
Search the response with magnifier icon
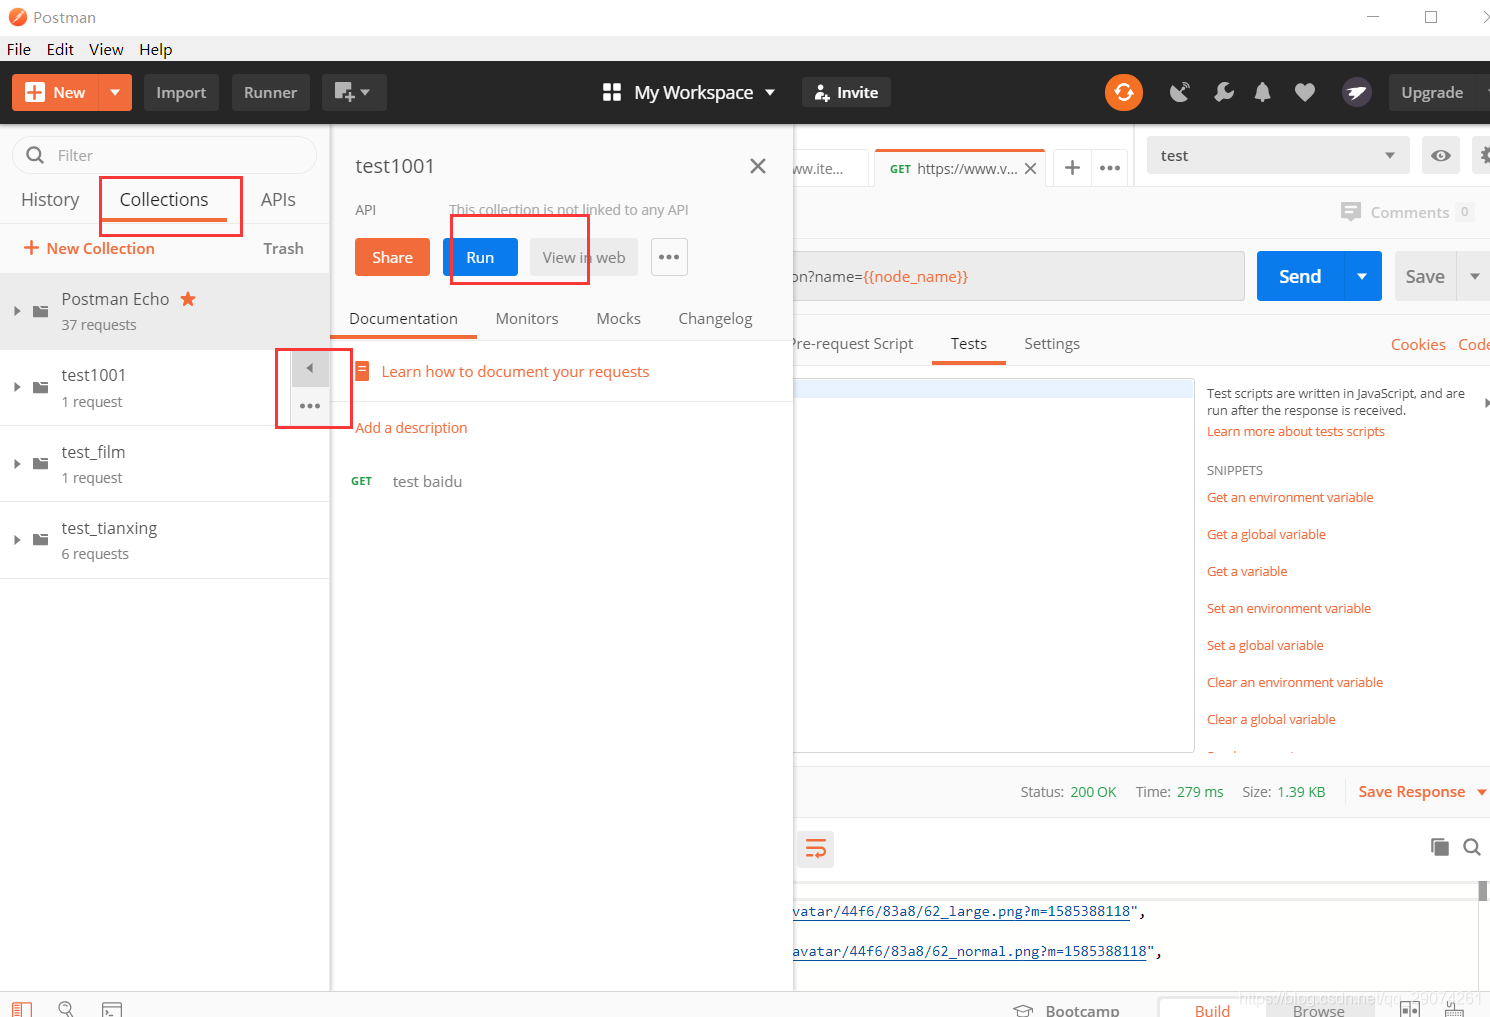pyautogui.click(x=1472, y=847)
